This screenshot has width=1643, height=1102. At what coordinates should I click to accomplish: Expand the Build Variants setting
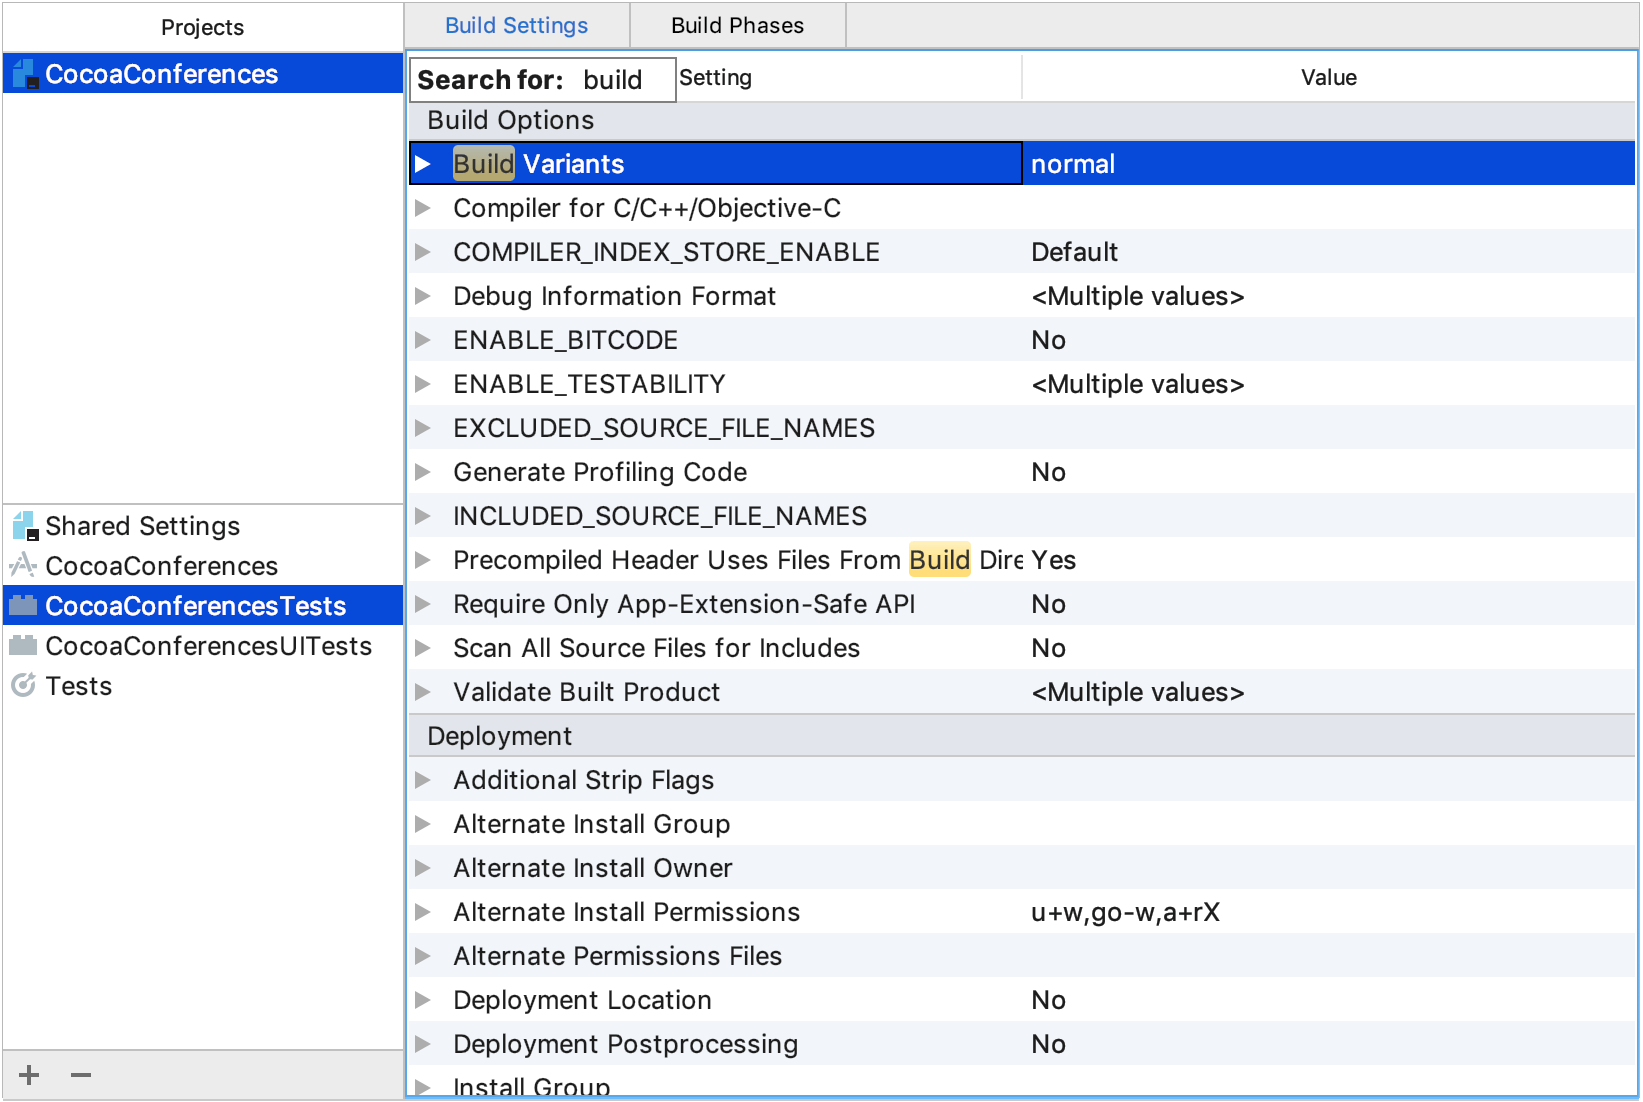[x=423, y=164]
